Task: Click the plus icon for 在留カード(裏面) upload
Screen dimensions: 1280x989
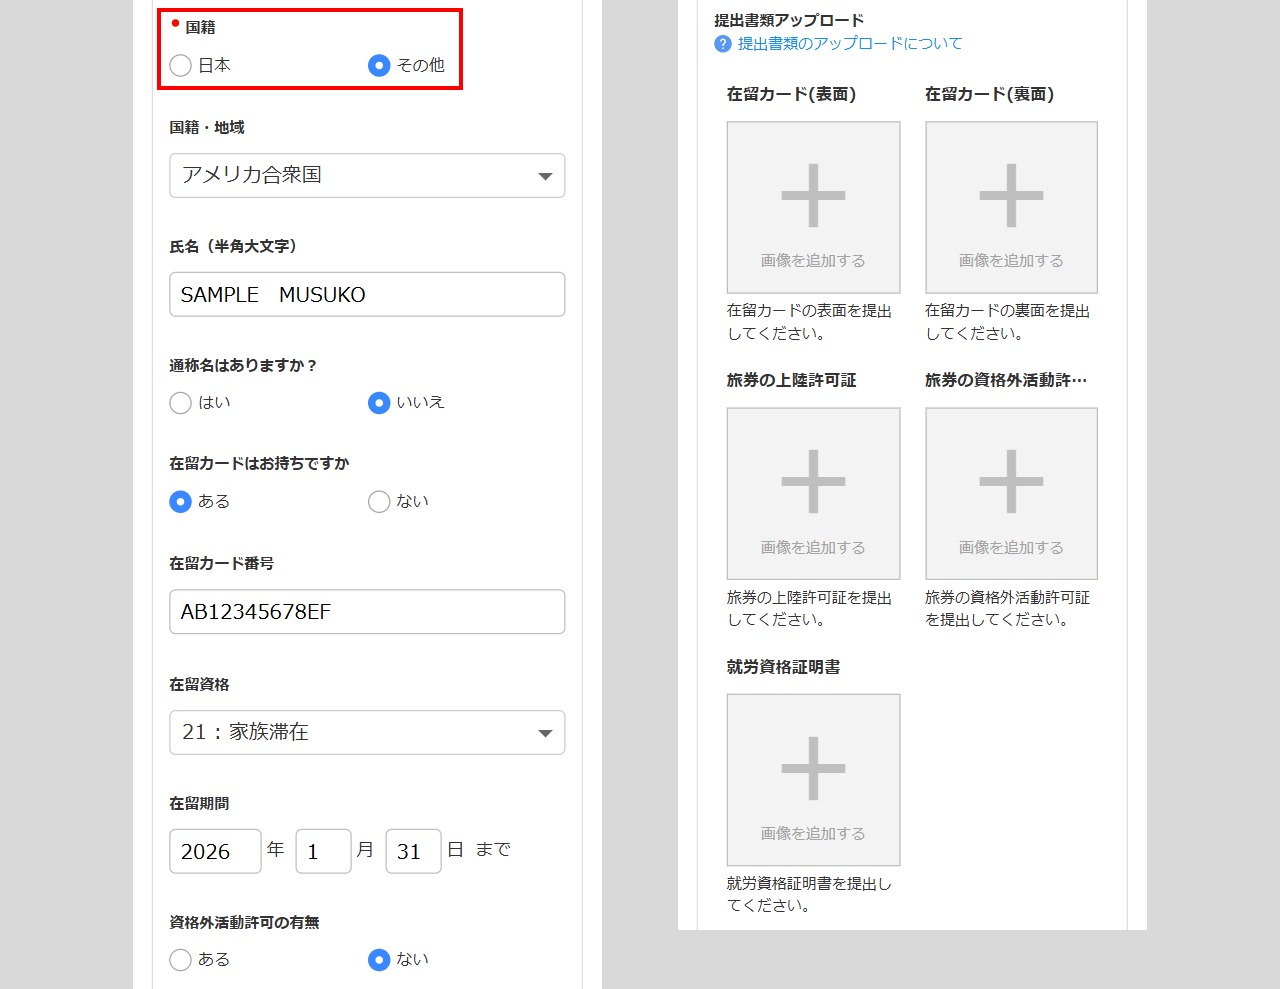Action: click(x=1011, y=196)
